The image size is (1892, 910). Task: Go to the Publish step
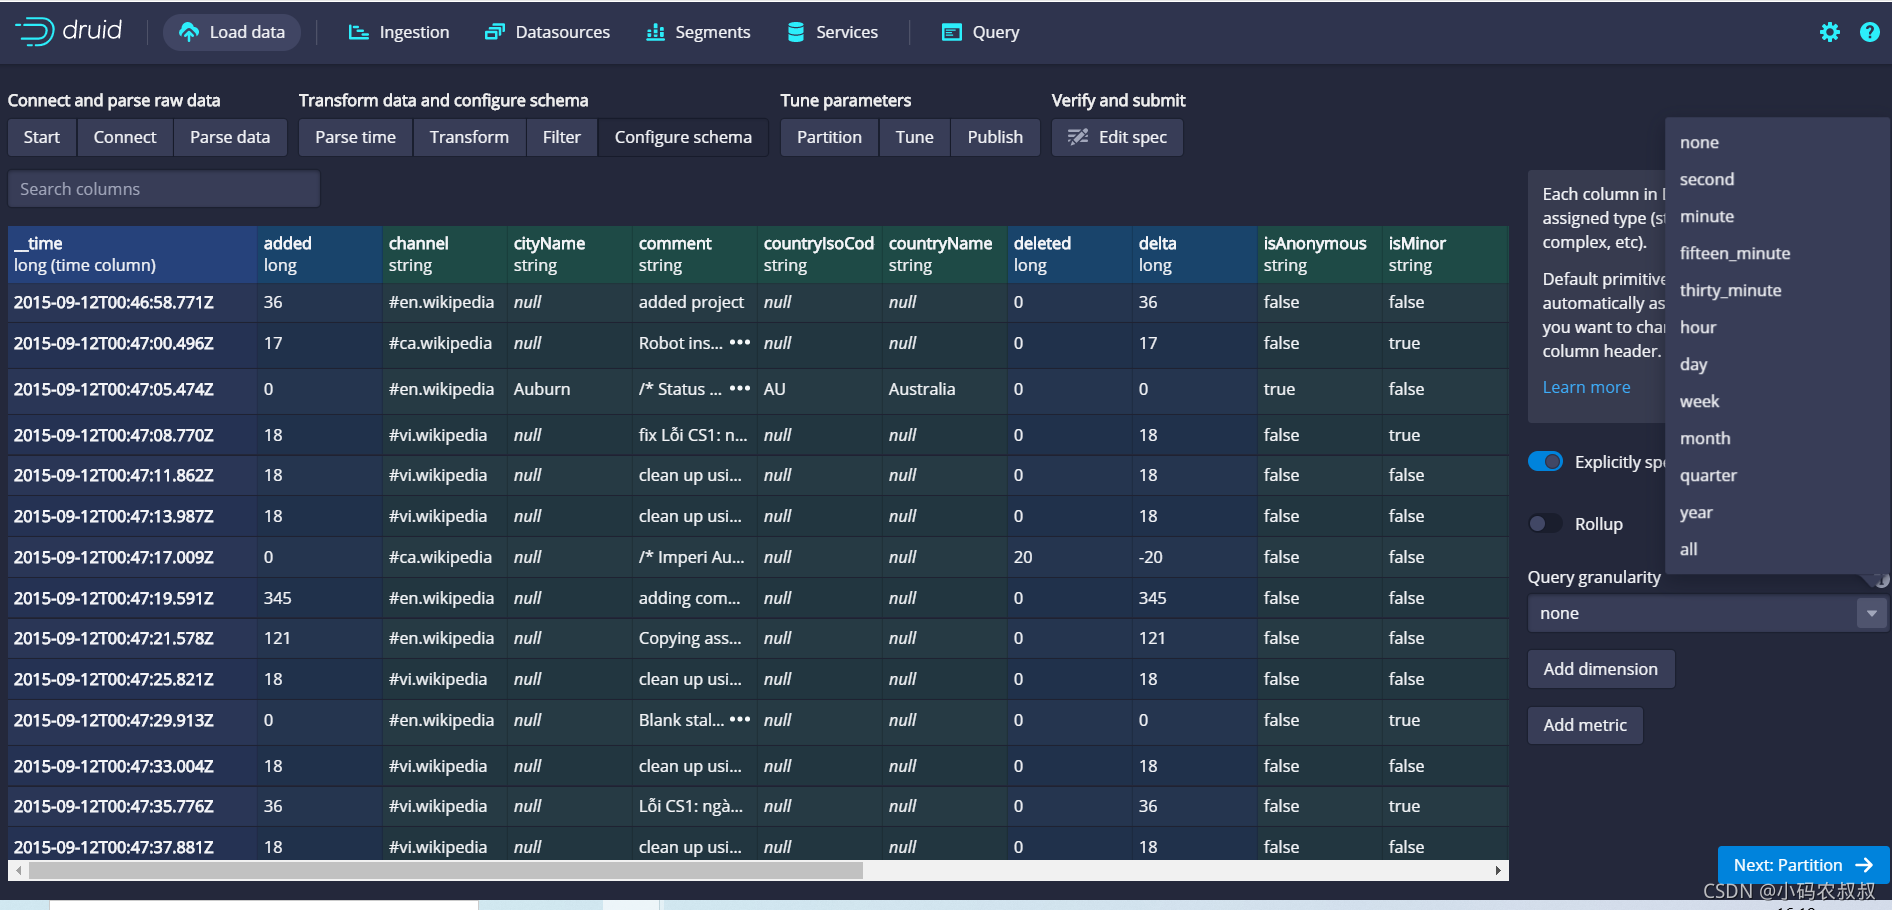995,137
